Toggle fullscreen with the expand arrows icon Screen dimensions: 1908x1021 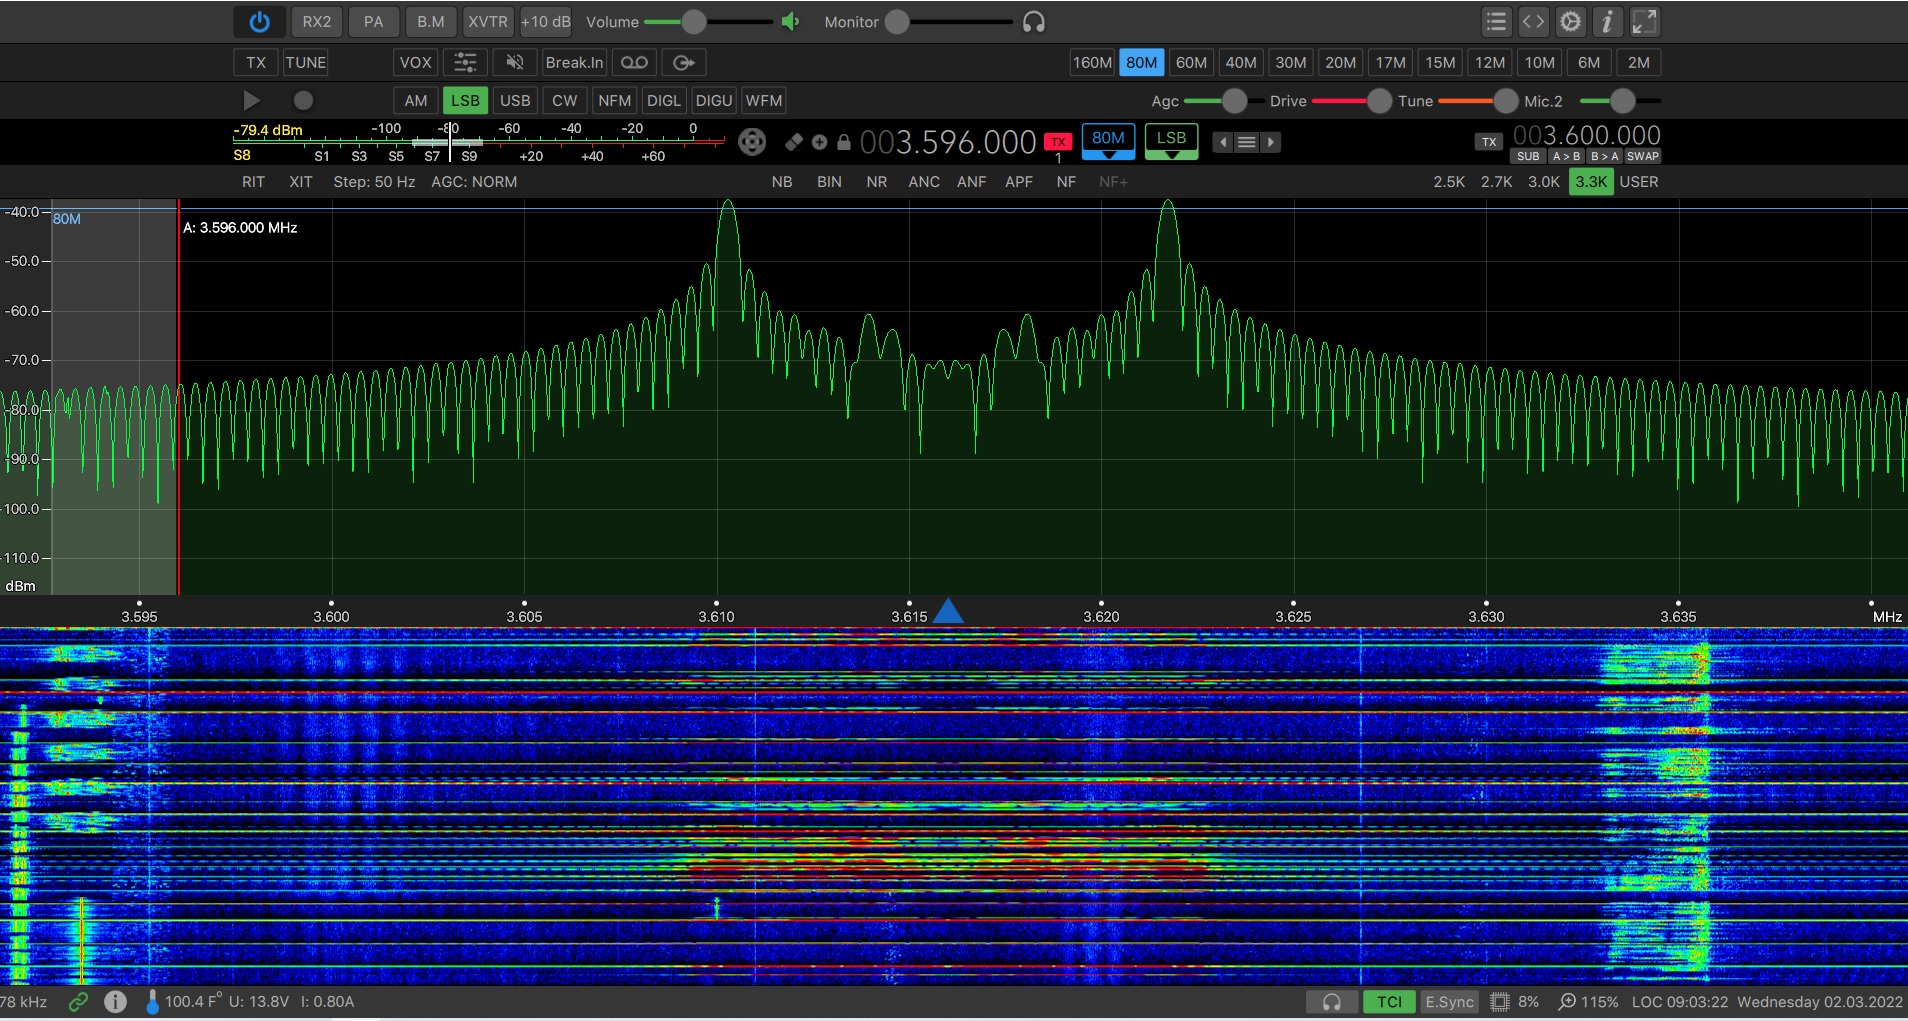(1645, 22)
